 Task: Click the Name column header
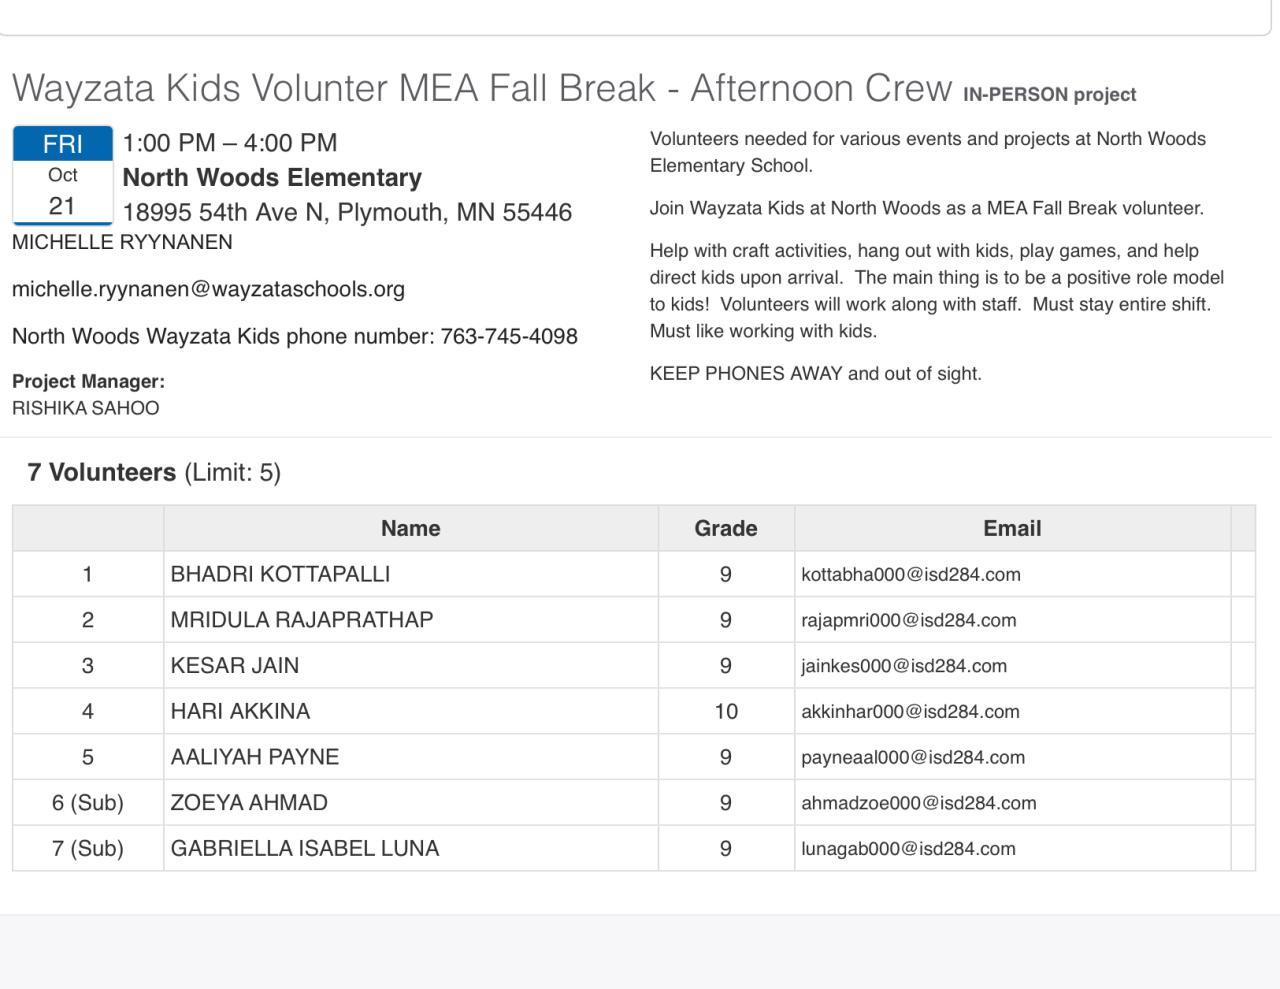pyautogui.click(x=410, y=528)
